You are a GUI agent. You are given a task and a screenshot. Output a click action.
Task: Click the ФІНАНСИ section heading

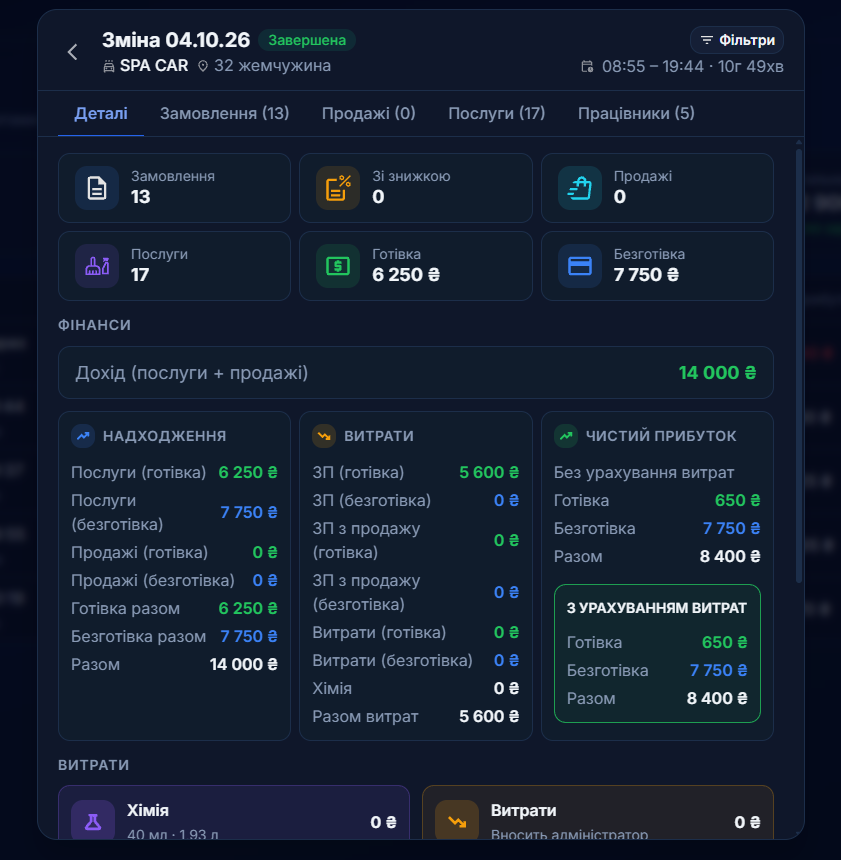tap(94, 325)
